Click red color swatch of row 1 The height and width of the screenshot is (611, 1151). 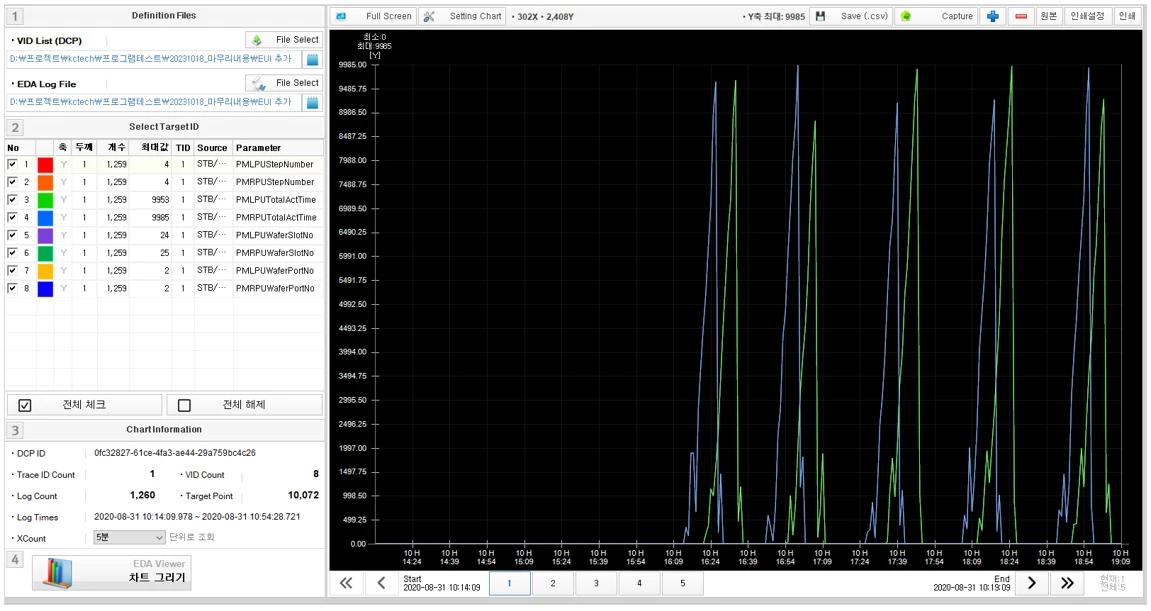pos(45,164)
